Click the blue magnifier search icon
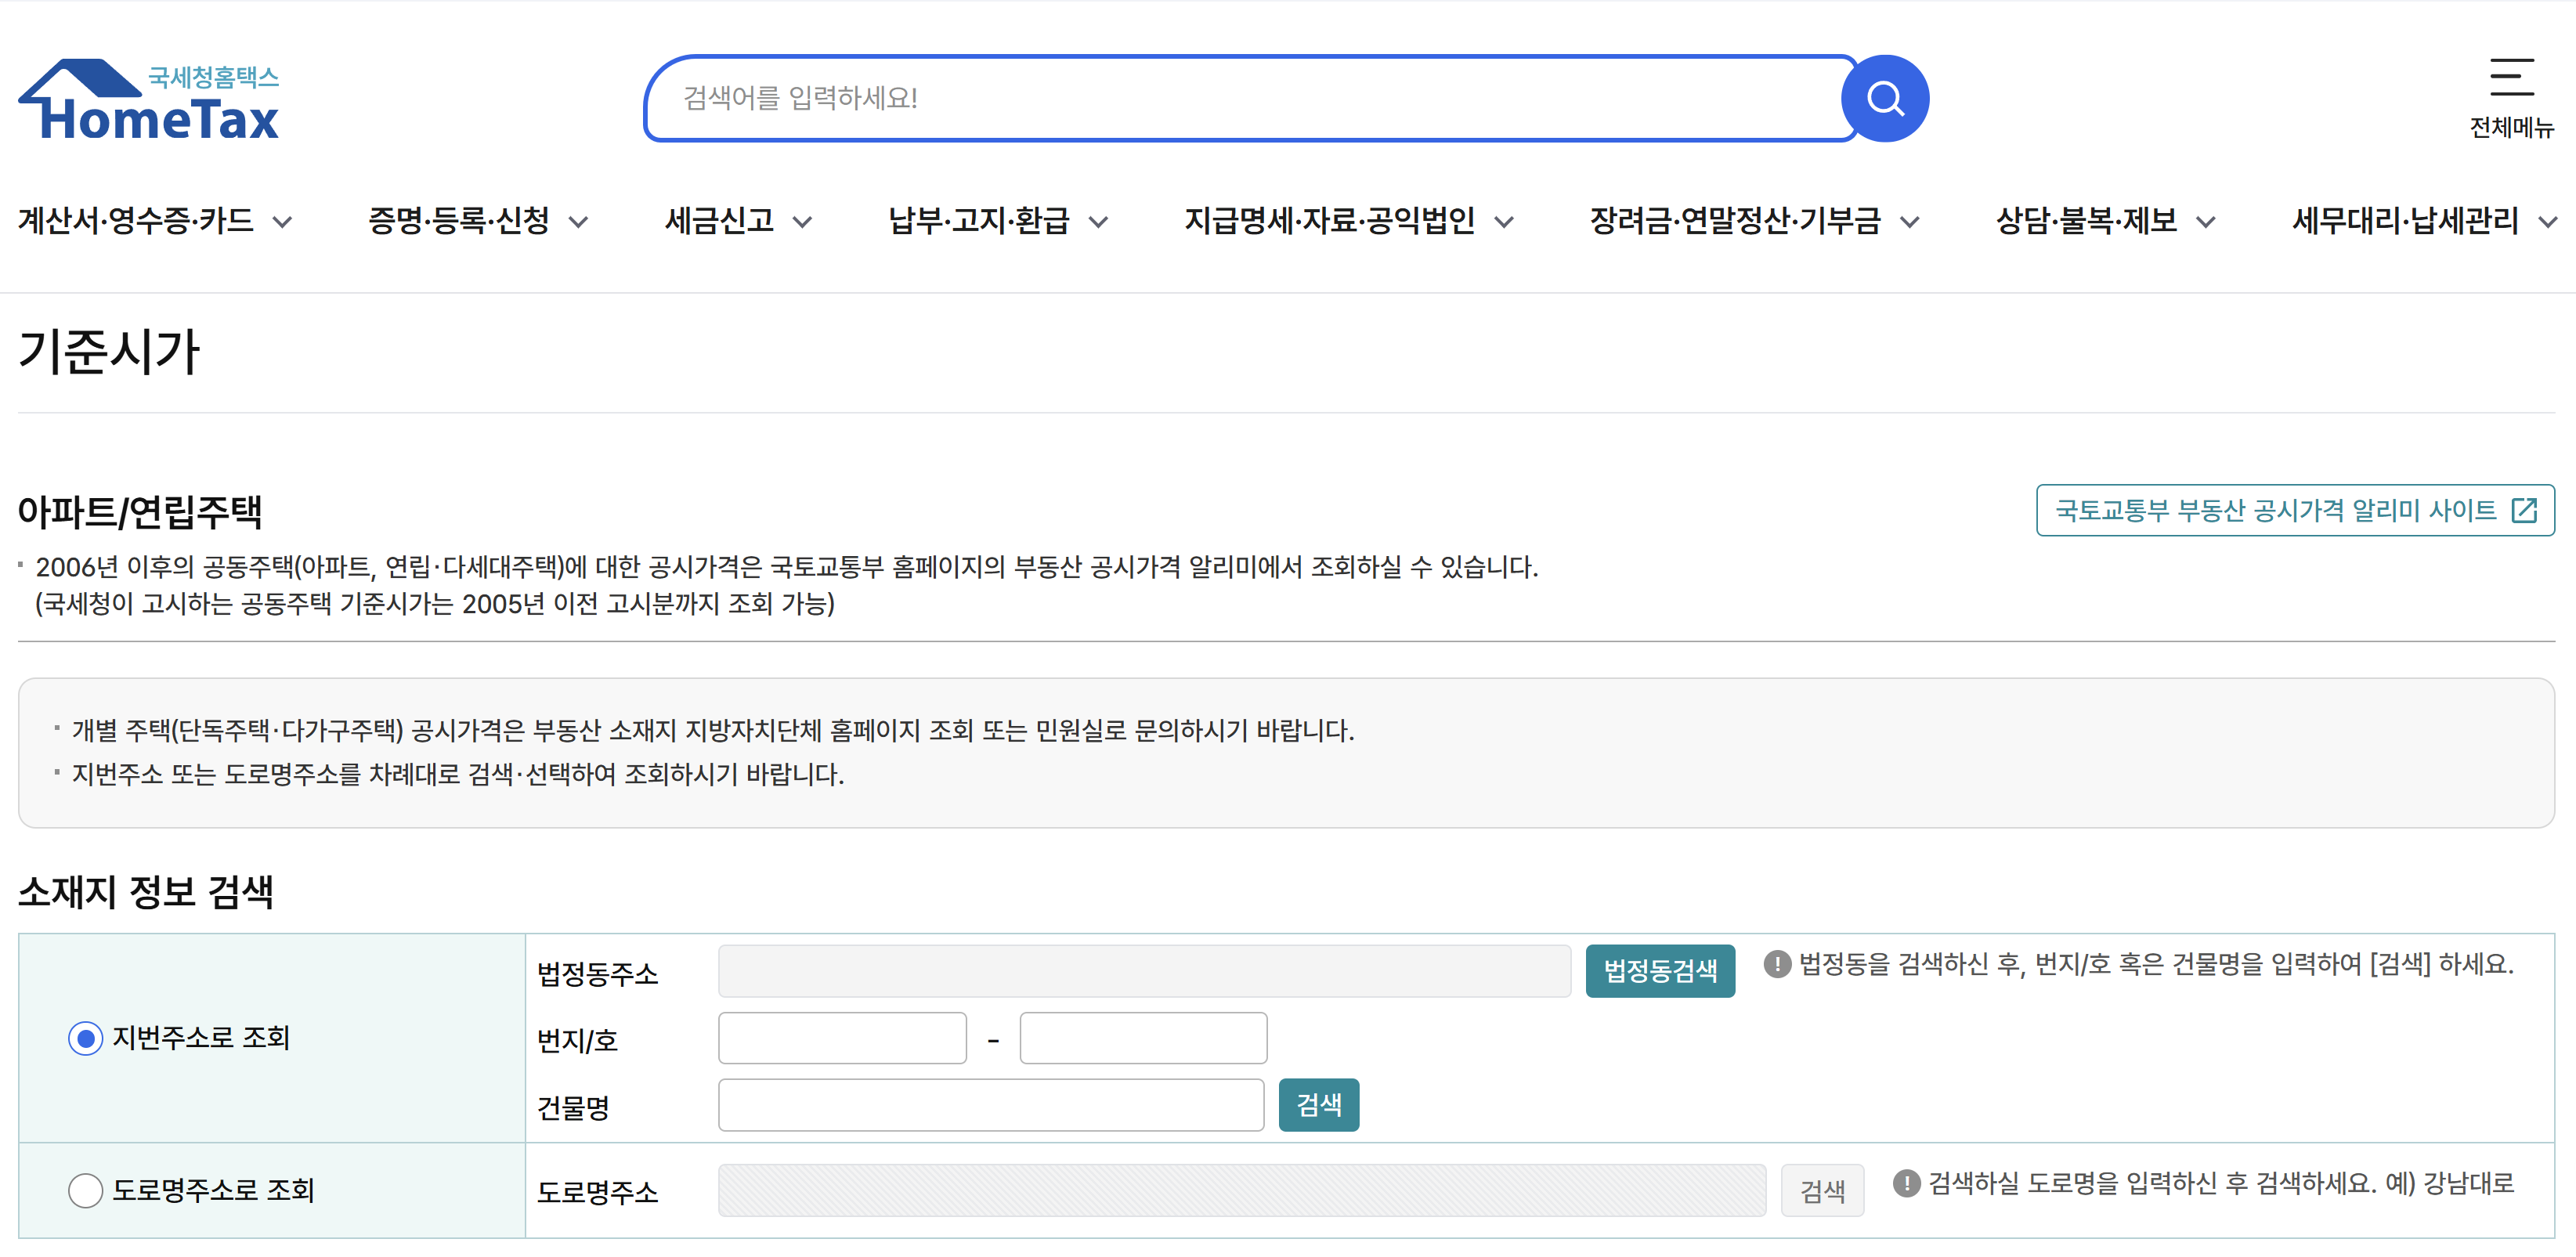 click(x=1884, y=98)
